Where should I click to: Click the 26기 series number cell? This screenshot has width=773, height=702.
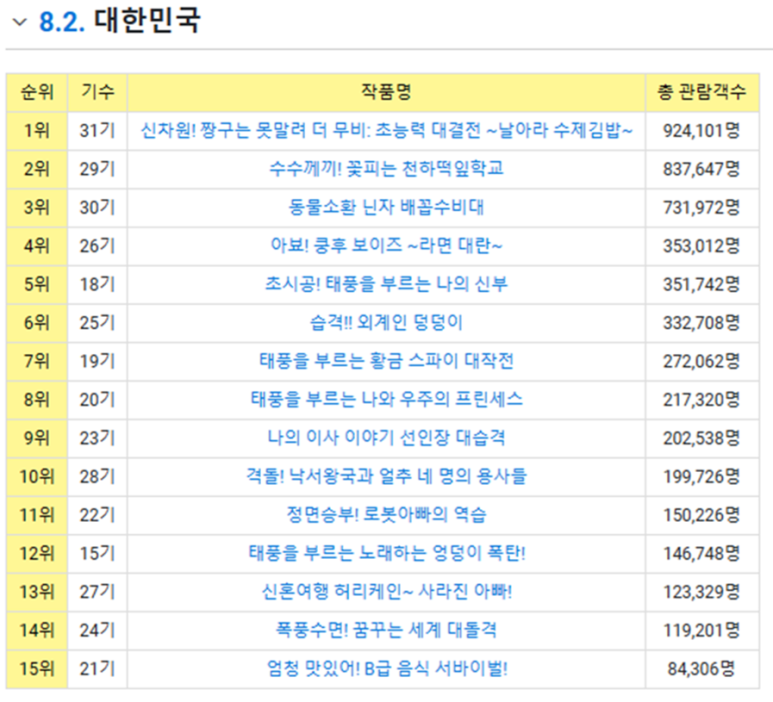click(x=97, y=246)
